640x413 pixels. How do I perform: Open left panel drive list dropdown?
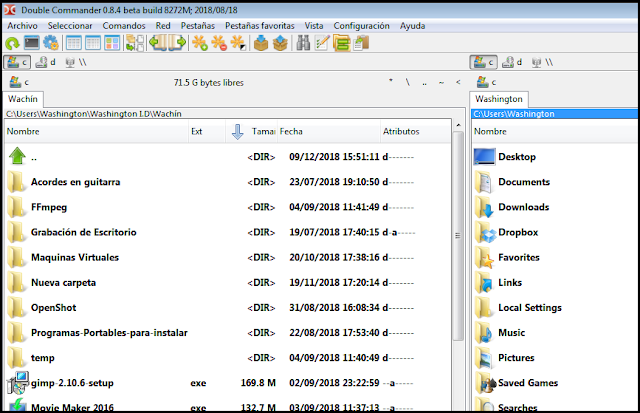pos(19,82)
